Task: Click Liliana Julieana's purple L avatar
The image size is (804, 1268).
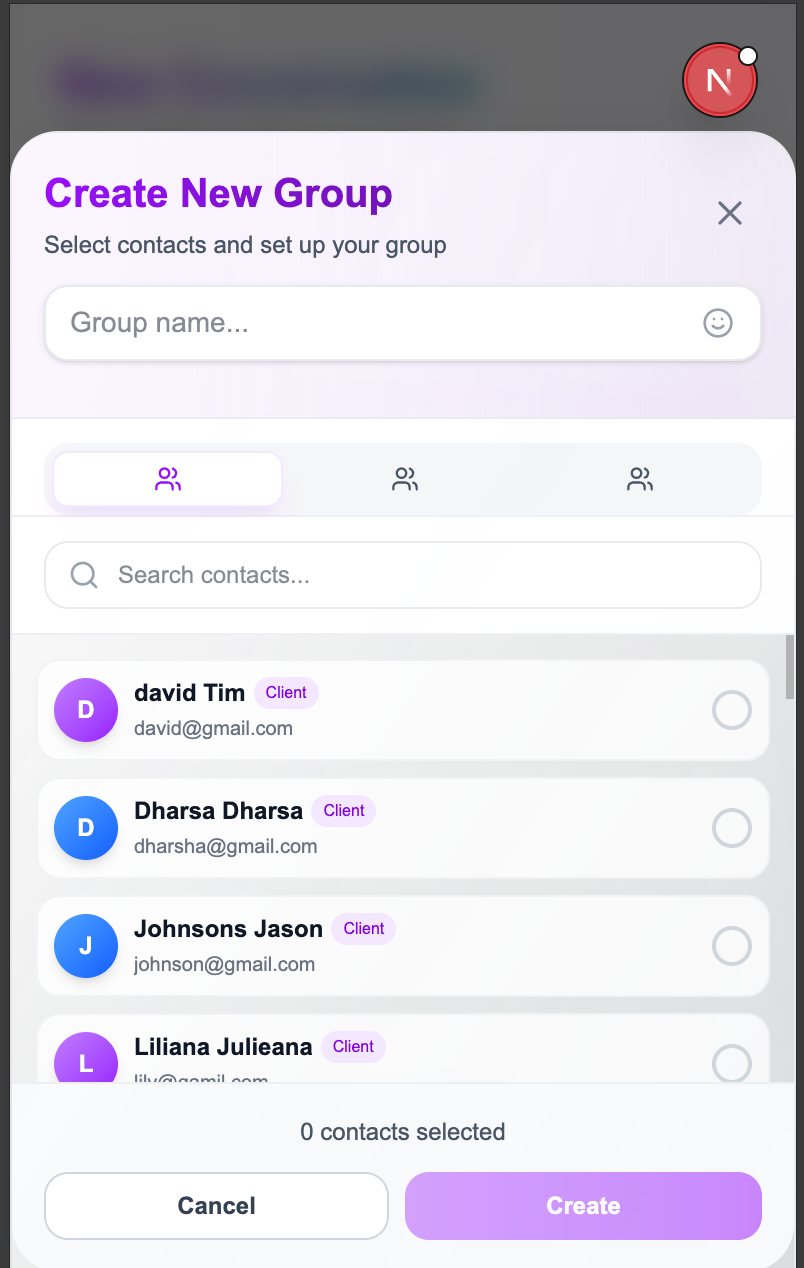Action: (x=86, y=1060)
